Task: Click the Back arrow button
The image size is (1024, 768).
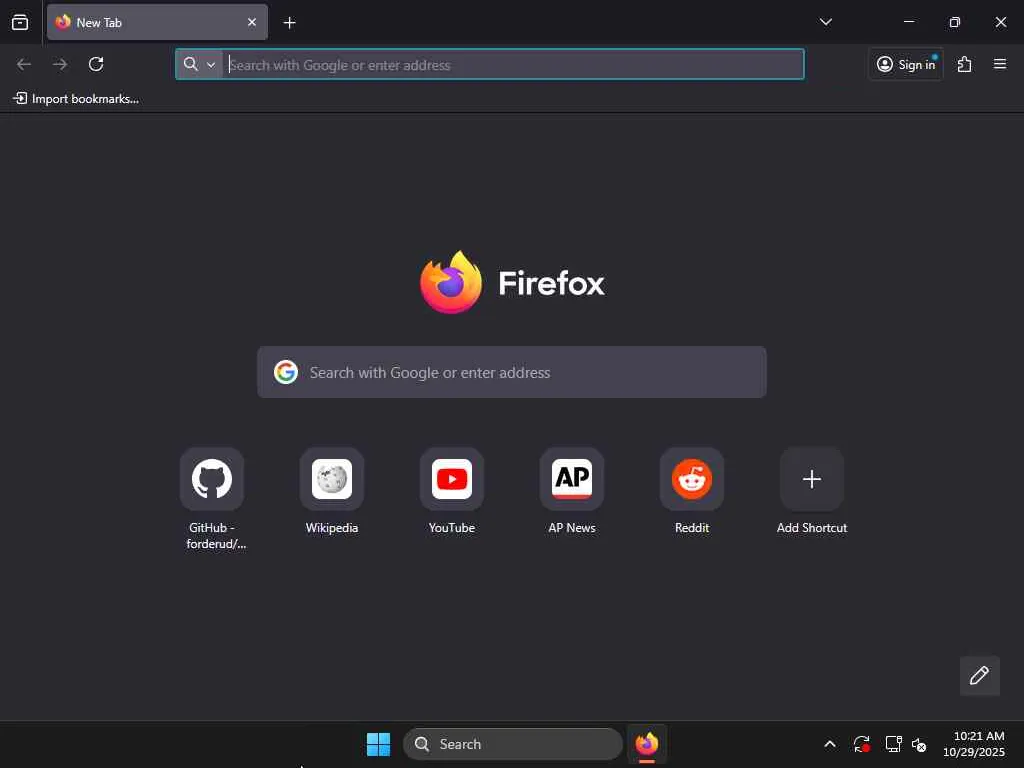Action: click(24, 64)
